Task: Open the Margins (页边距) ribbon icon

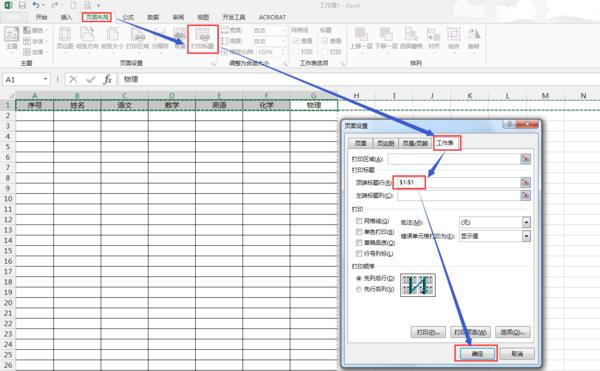Action: (x=65, y=39)
